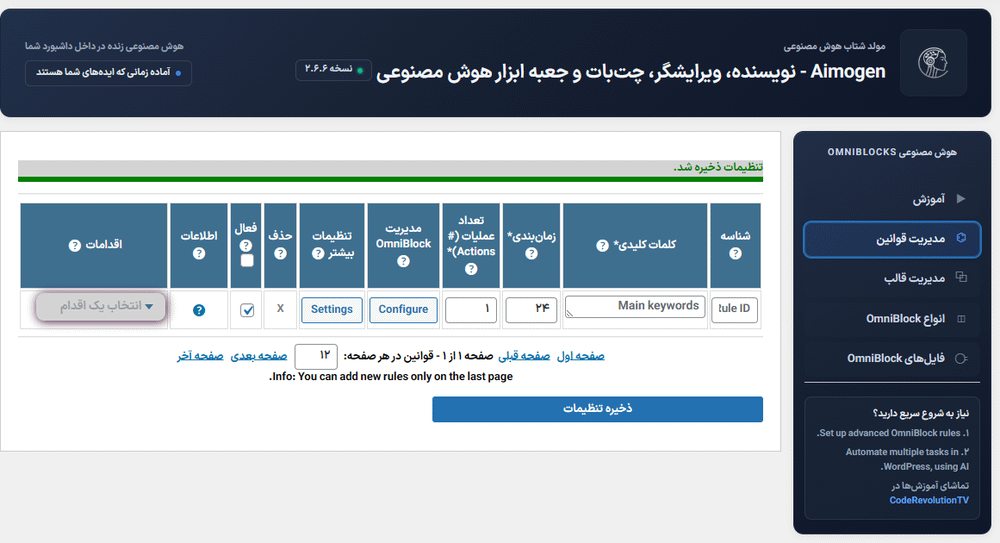Focus the Rule ID field

(x=734, y=309)
